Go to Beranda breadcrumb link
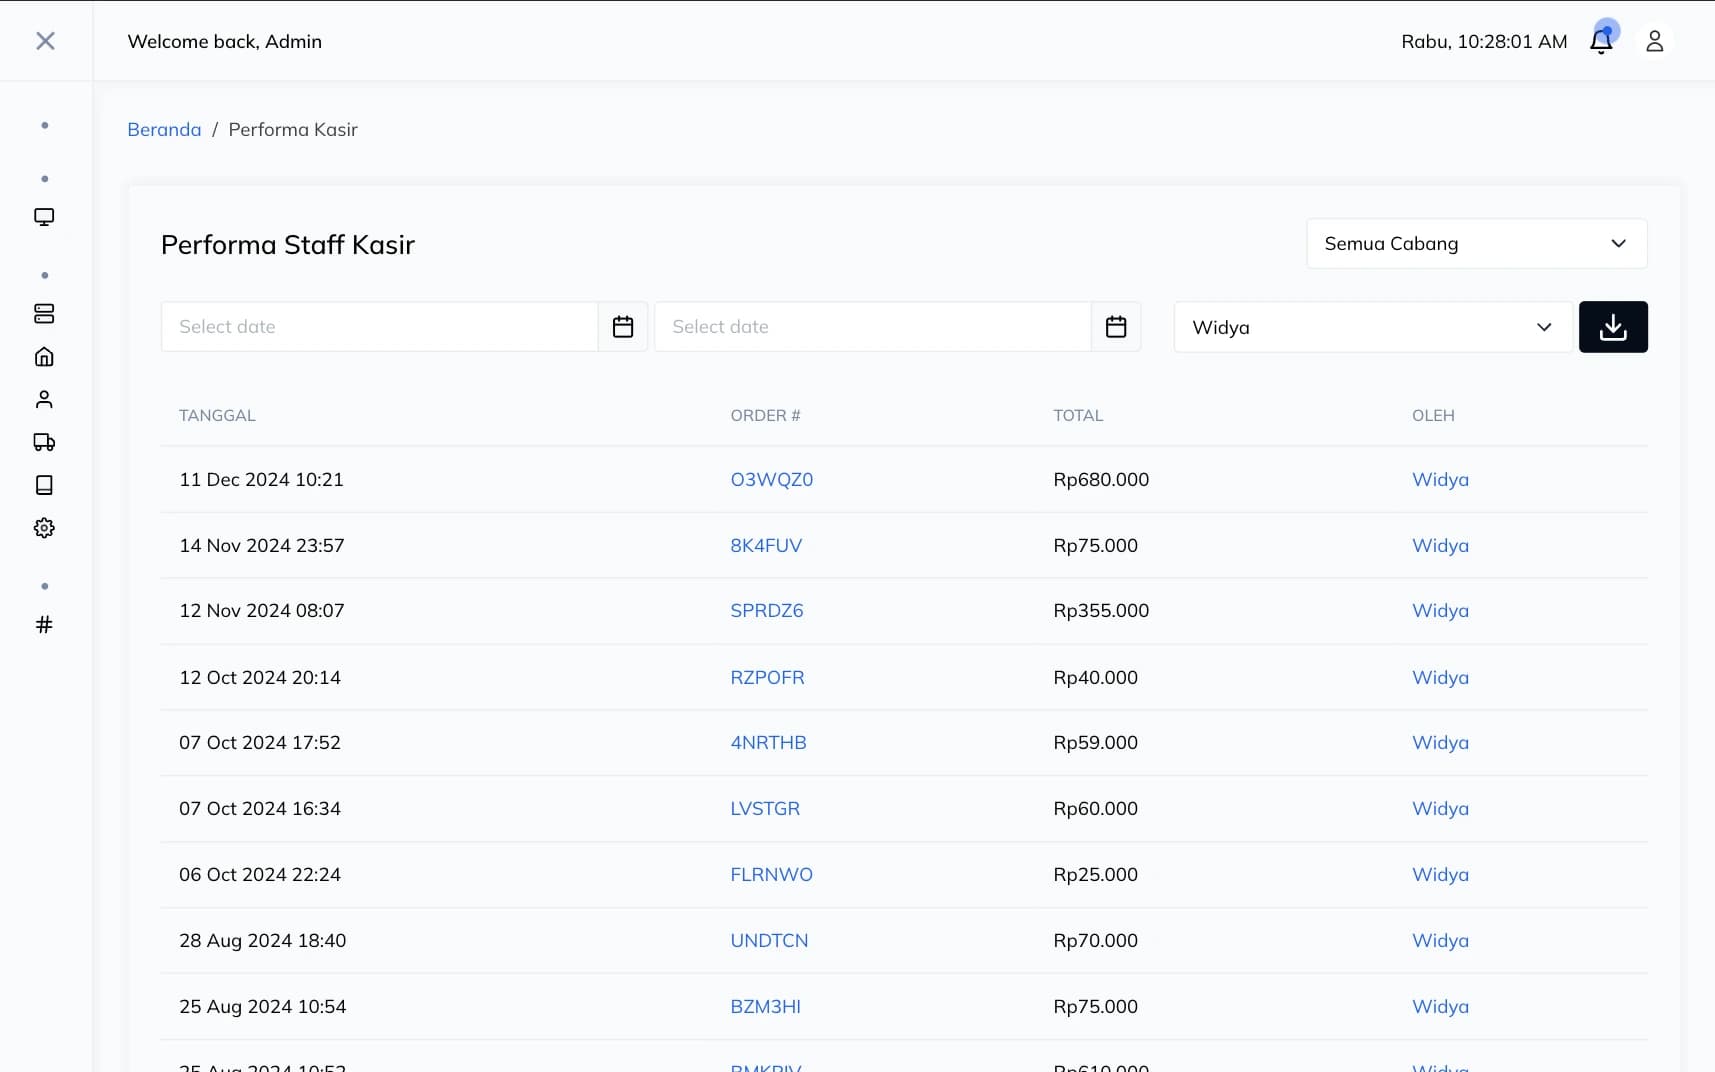 (x=164, y=130)
